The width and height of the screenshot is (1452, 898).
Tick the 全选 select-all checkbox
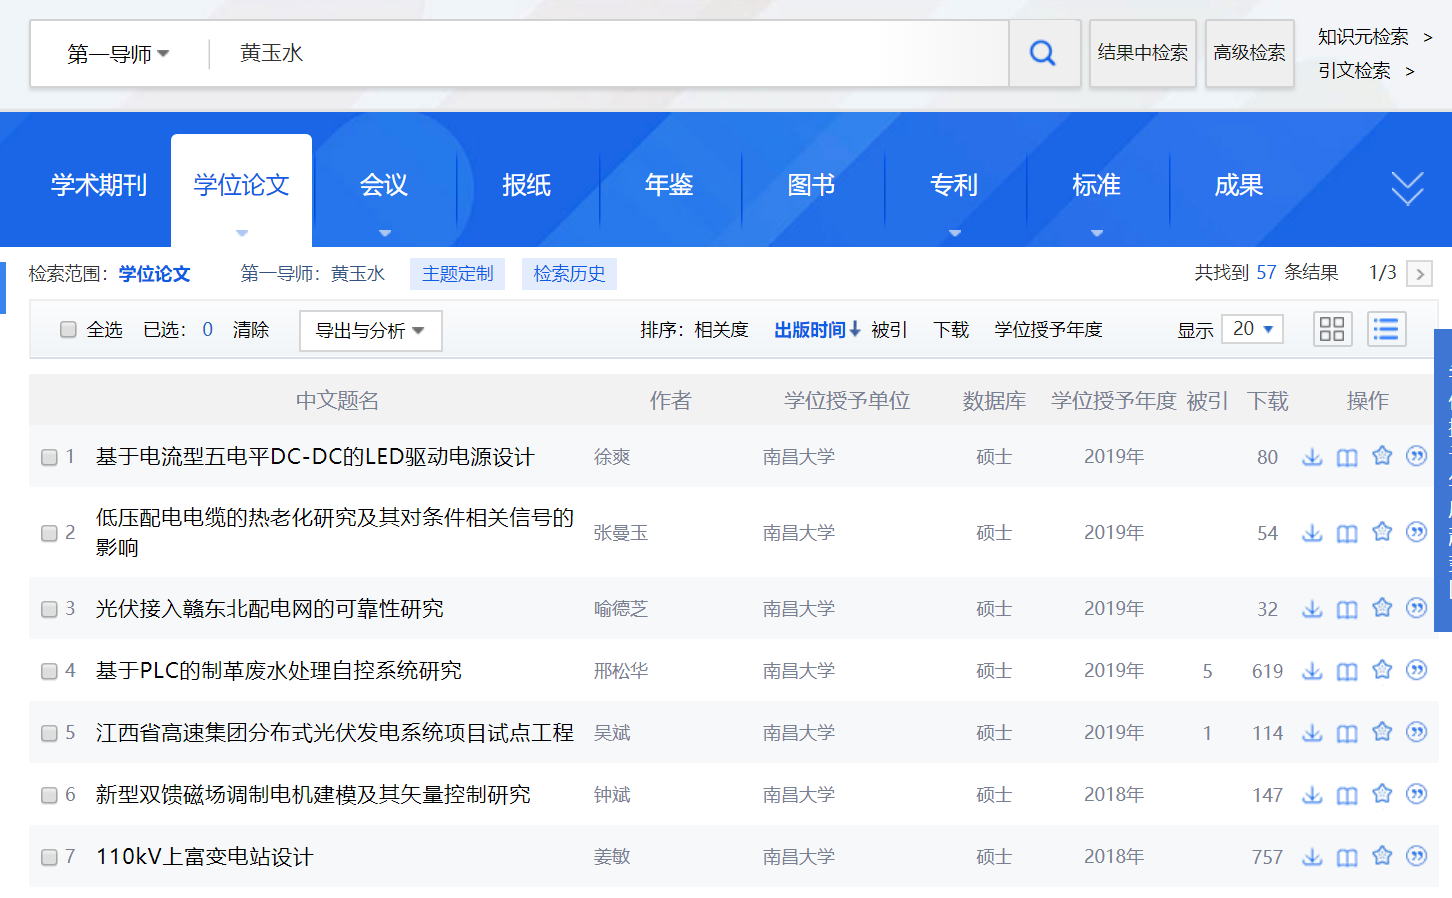click(68, 329)
